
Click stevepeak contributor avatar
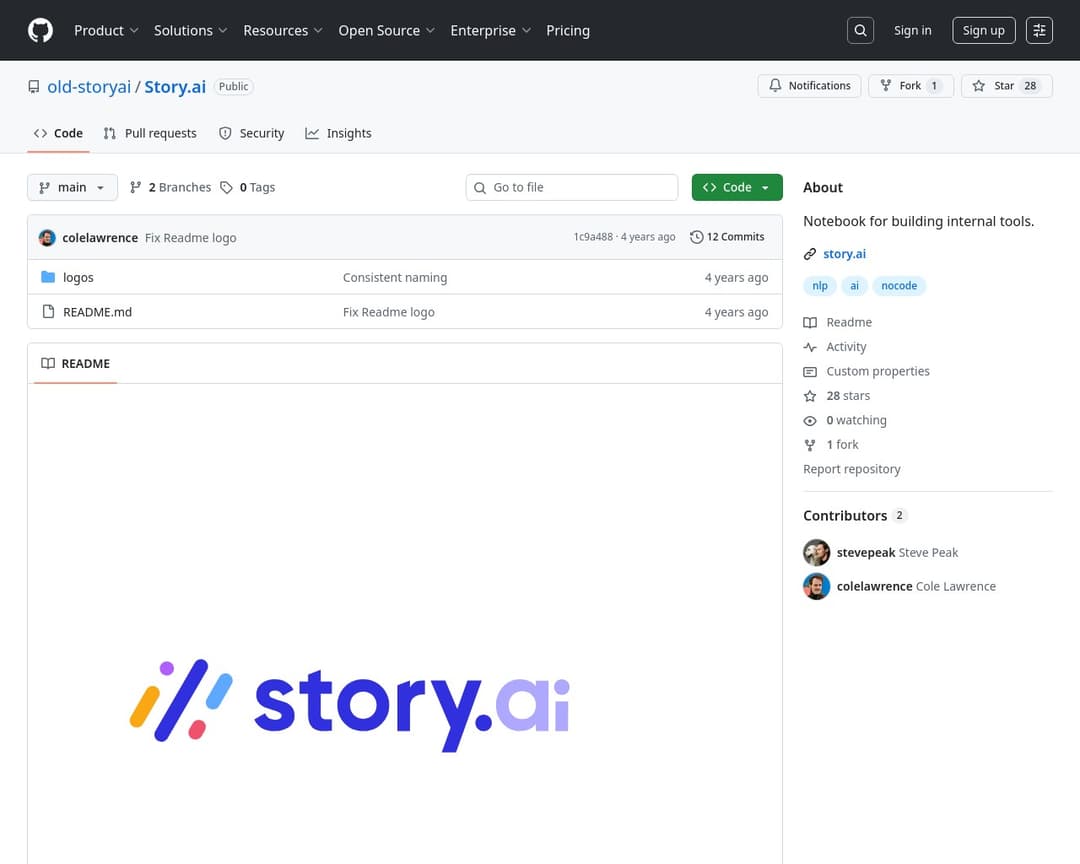[817, 553]
